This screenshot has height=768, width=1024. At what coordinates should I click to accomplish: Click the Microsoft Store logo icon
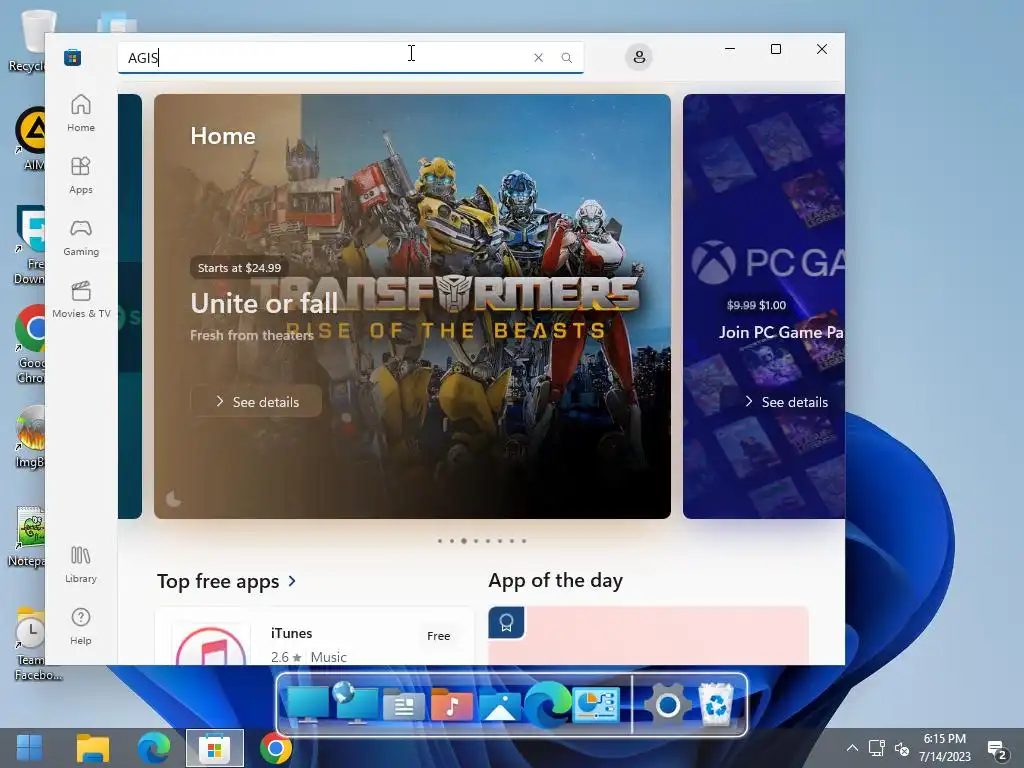click(x=72, y=57)
